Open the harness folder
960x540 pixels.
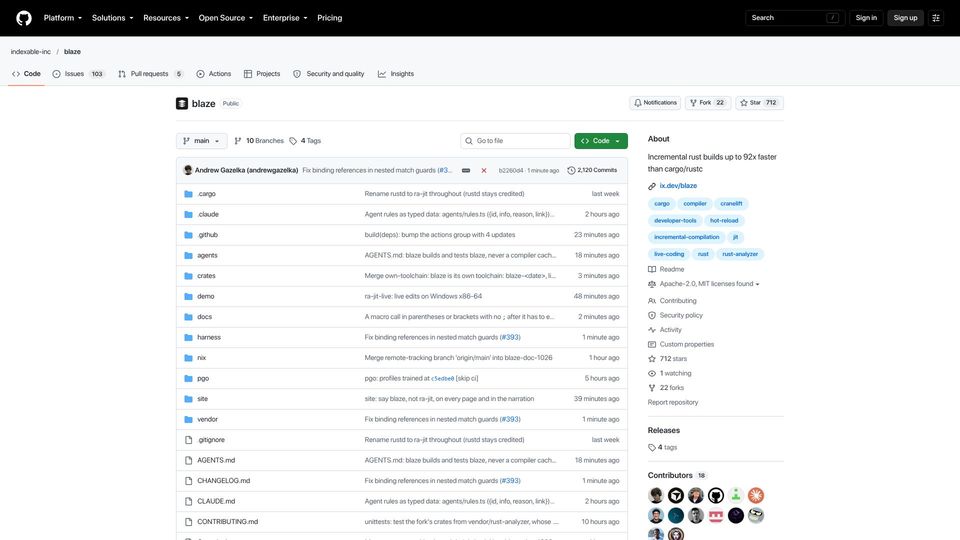click(209, 337)
